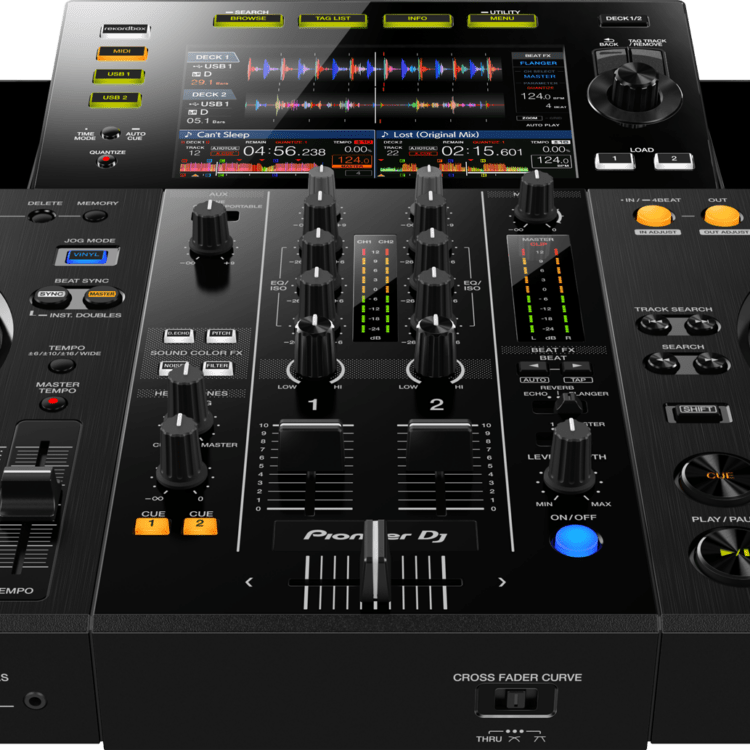Switch decks with DECK1/2 button
Viewport: 750px width, 750px height.
(623, 19)
